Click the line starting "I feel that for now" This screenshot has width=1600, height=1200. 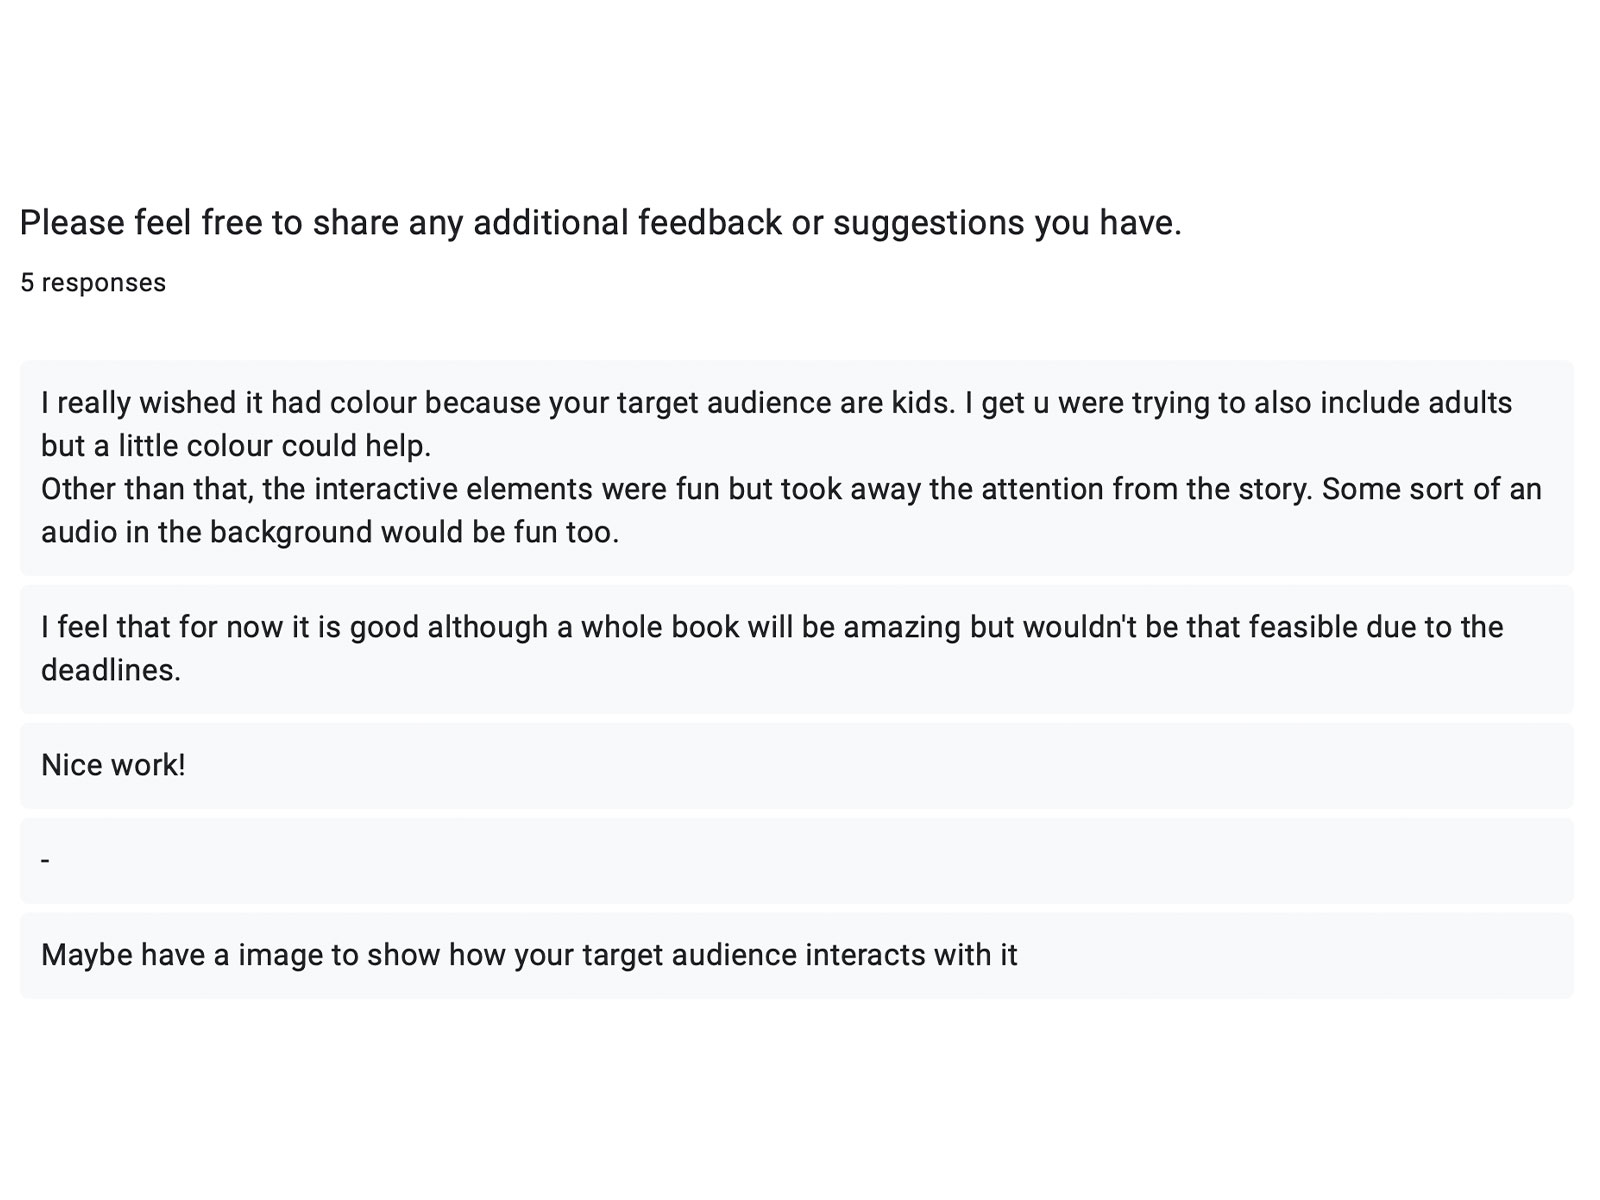[772, 627]
